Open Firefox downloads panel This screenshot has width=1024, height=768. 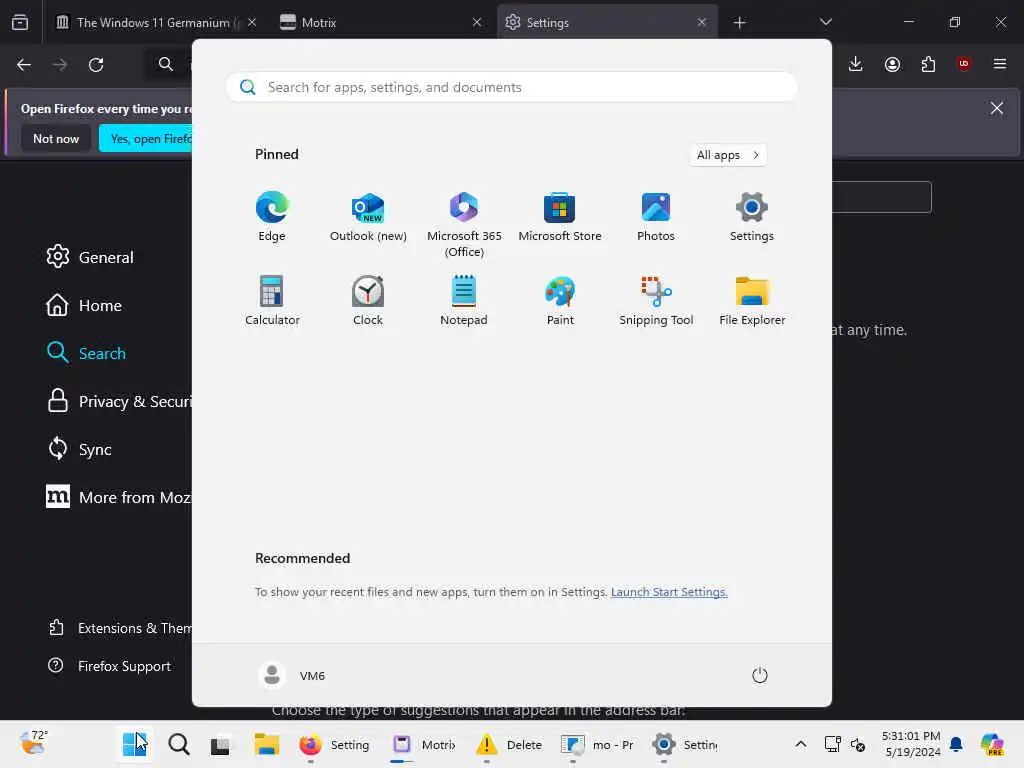coord(856,64)
